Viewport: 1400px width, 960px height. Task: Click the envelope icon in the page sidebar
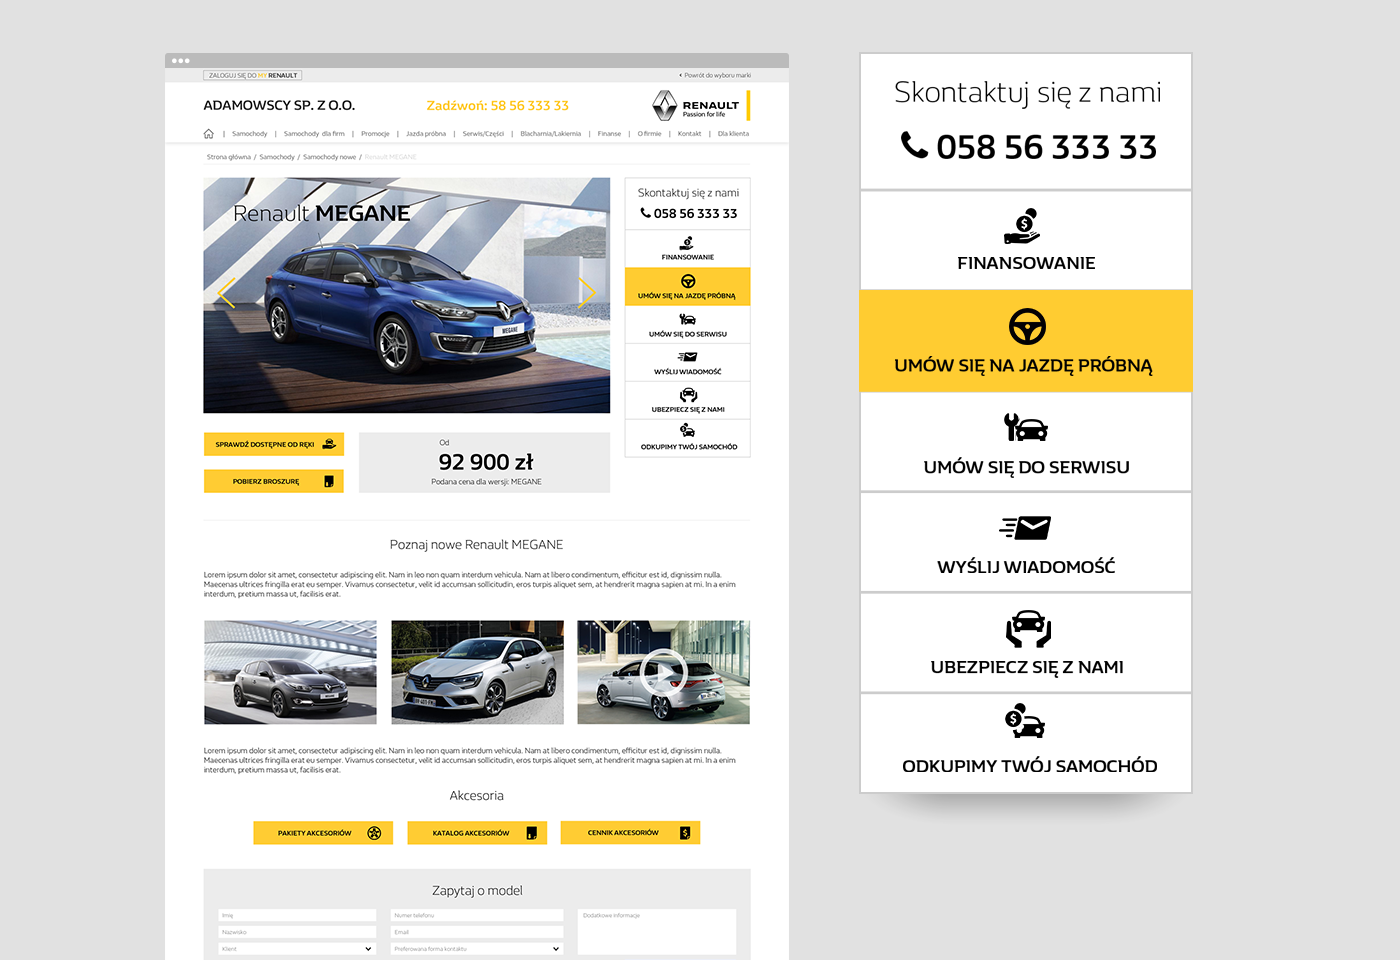(687, 357)
